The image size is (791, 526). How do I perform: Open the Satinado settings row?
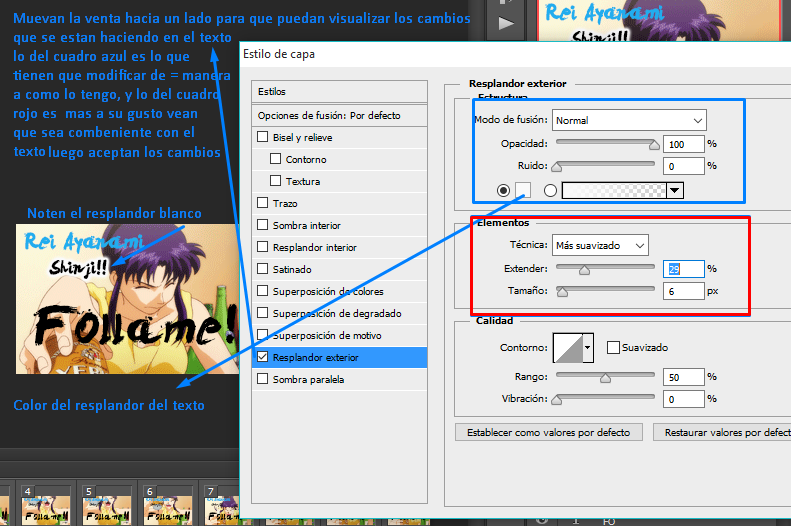(340, 269)
